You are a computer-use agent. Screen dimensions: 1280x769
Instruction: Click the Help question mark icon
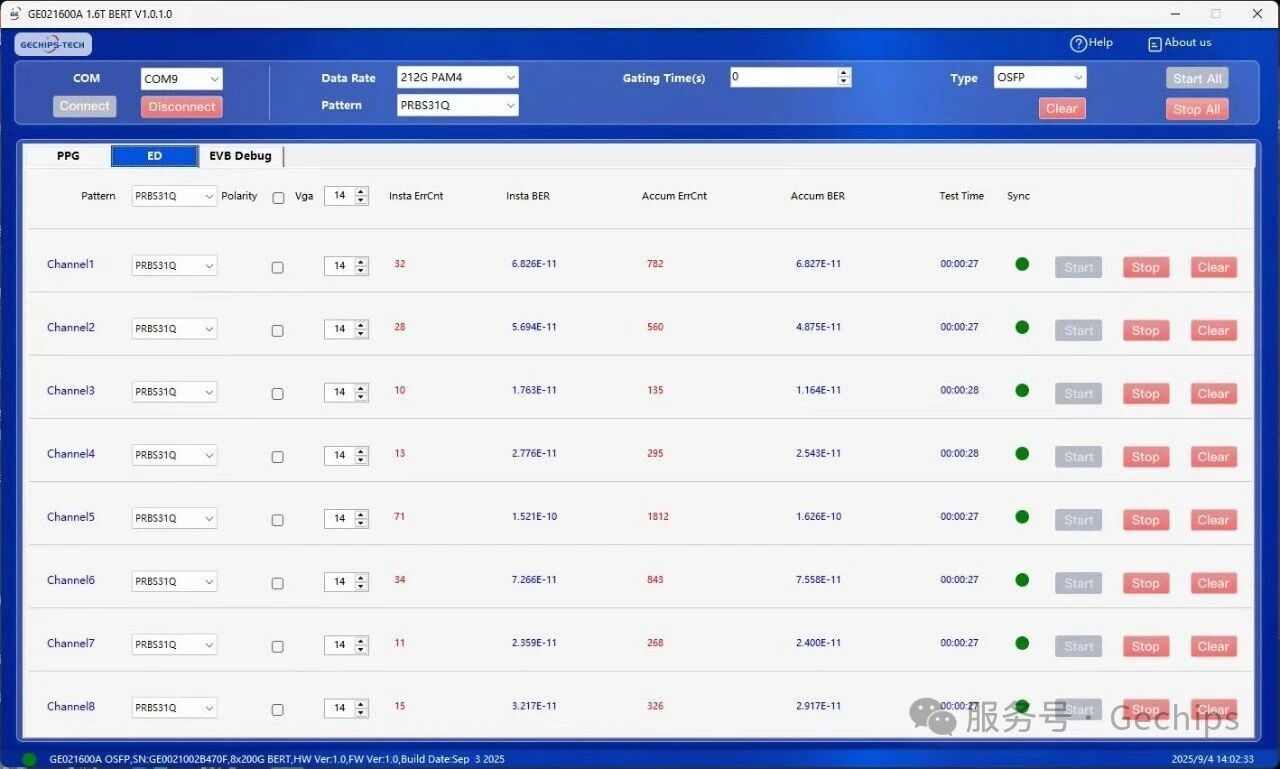[1078, 43]
